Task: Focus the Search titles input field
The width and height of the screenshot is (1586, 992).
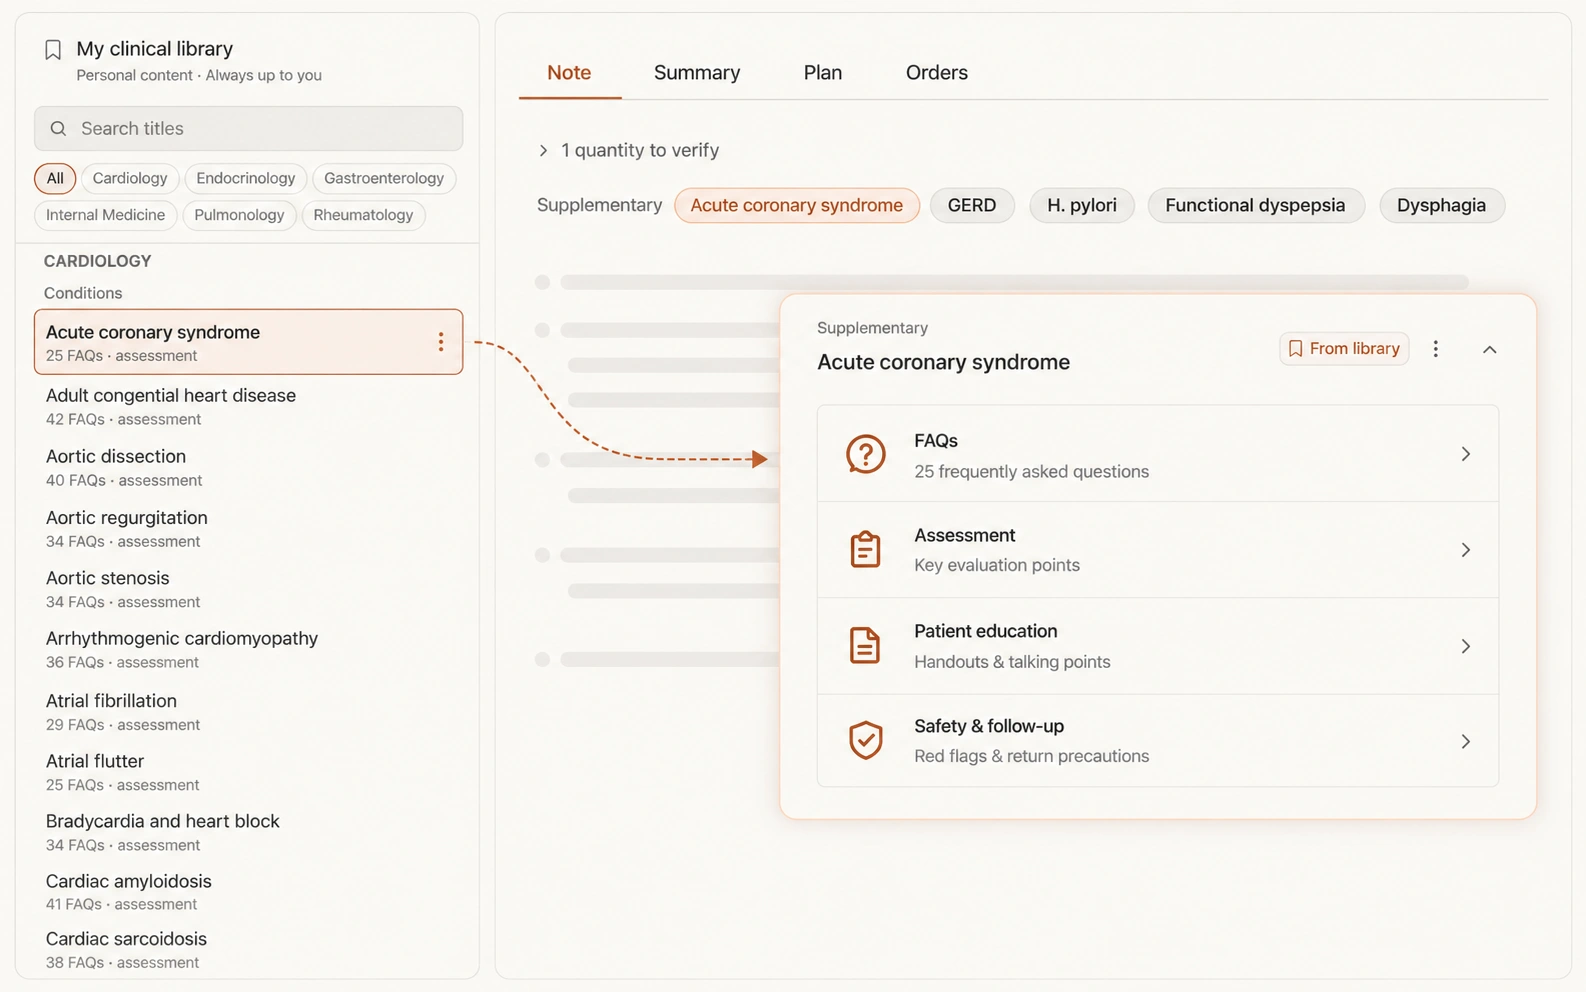Action: [248, 128]
